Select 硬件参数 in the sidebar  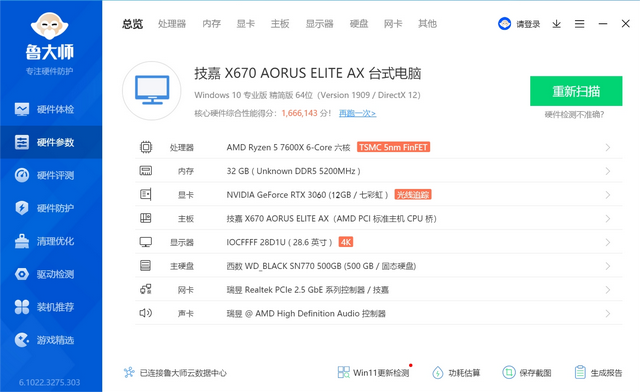click(x=51, y=142)
